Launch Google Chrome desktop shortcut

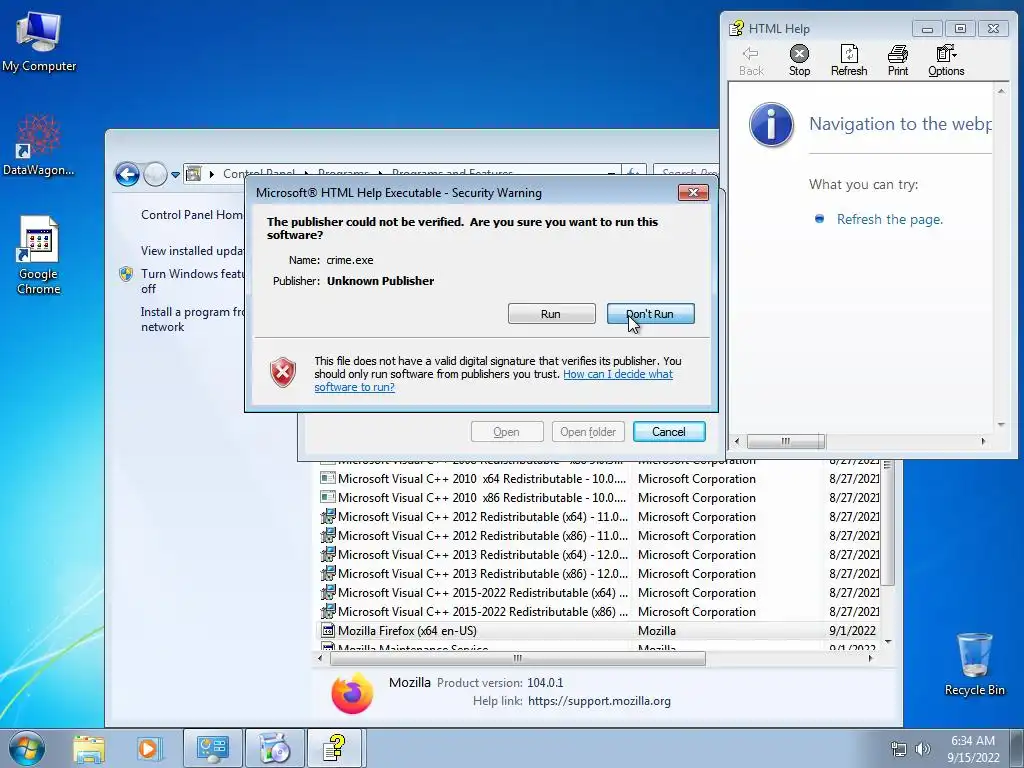pyautogui.click(x=39, y=255)
